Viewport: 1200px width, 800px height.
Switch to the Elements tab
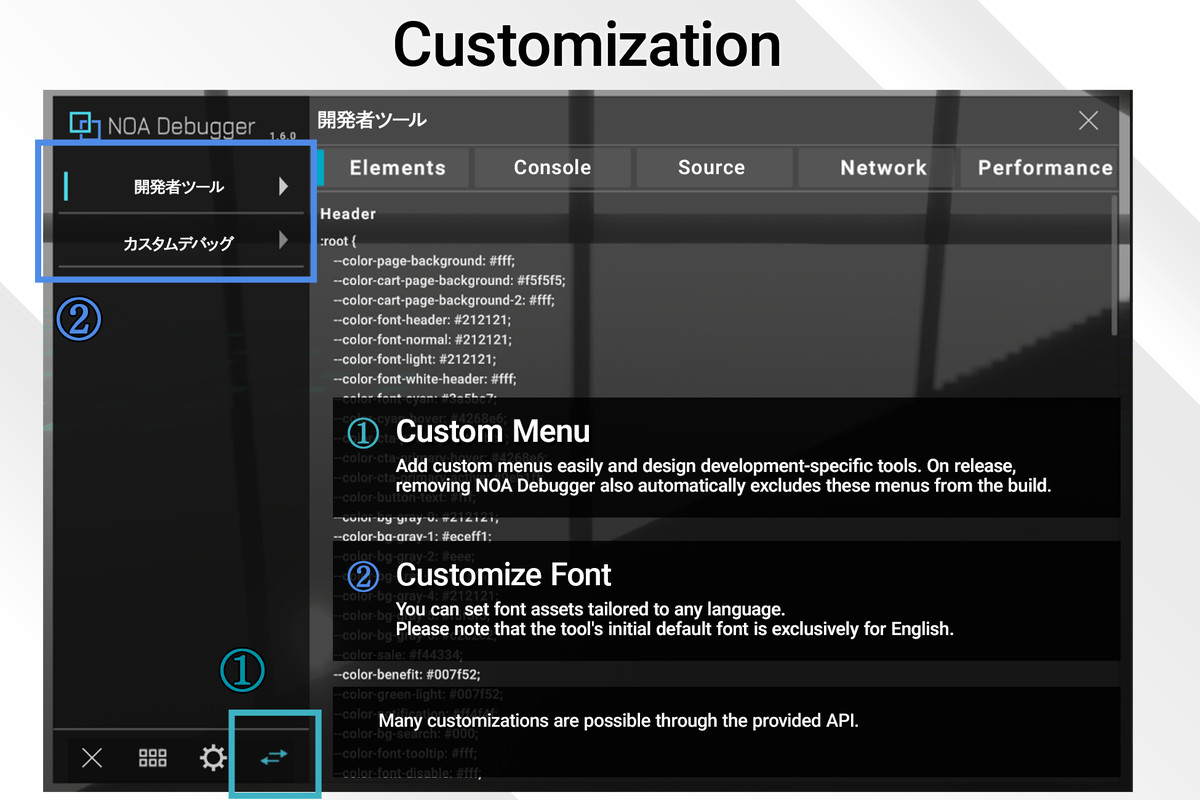(x=397, y=168)
